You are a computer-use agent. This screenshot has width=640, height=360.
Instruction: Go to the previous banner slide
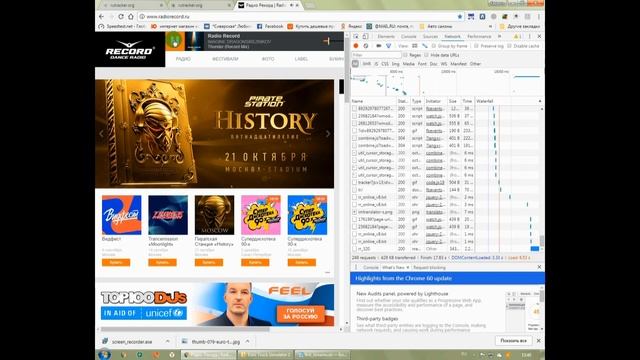(x=101, y=133)
